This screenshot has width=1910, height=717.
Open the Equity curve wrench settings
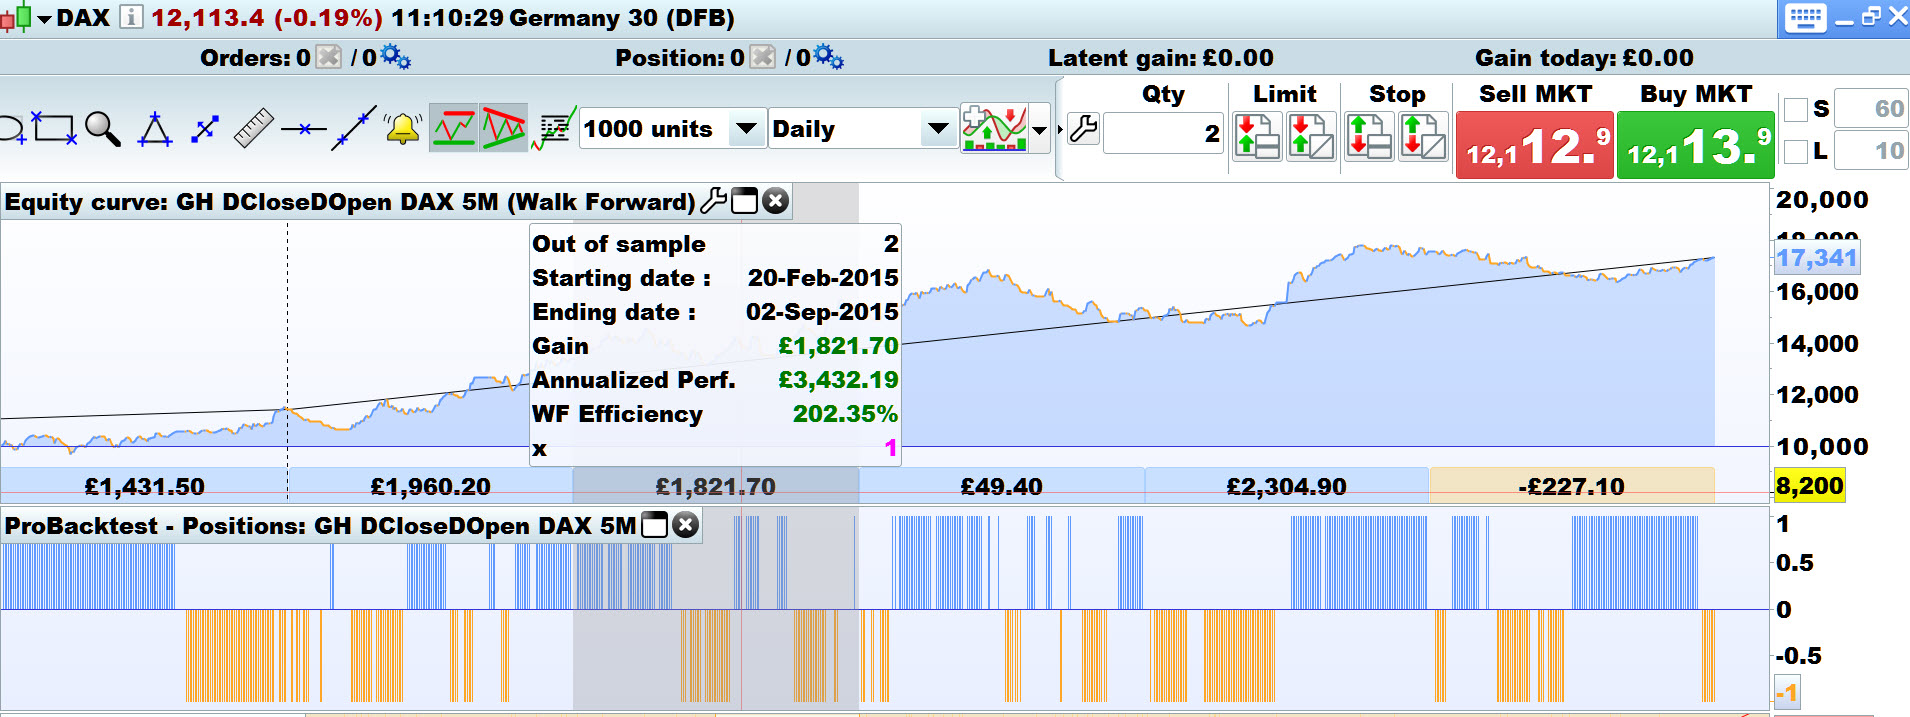[x=713, y=201]
